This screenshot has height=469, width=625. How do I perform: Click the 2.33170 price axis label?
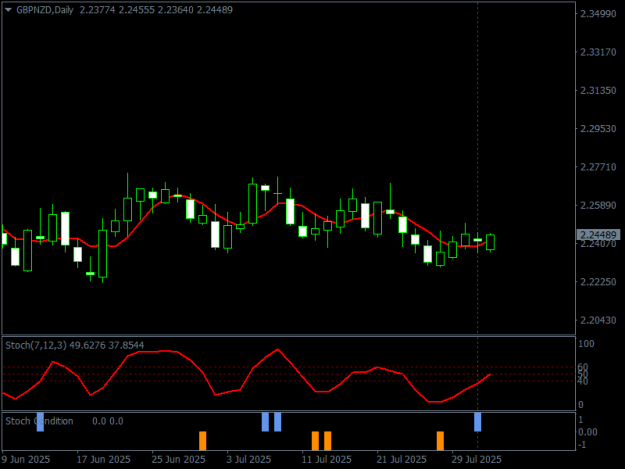598,52
